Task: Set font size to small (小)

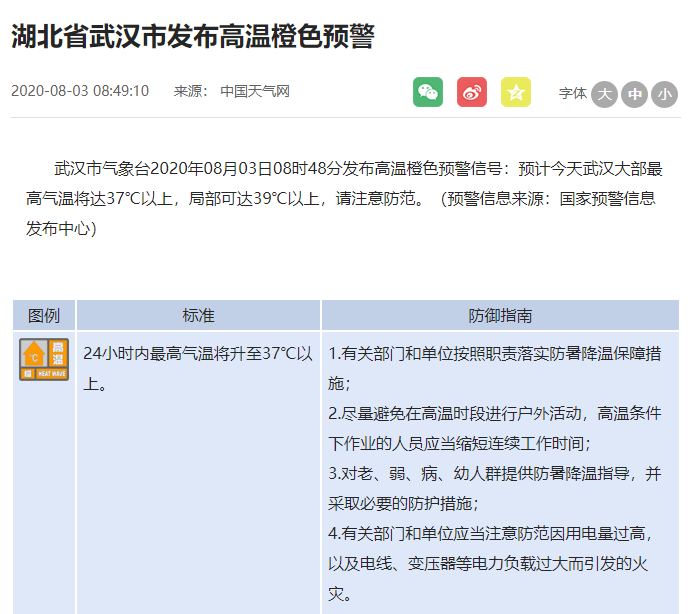Action: click(x=664, y=94)
